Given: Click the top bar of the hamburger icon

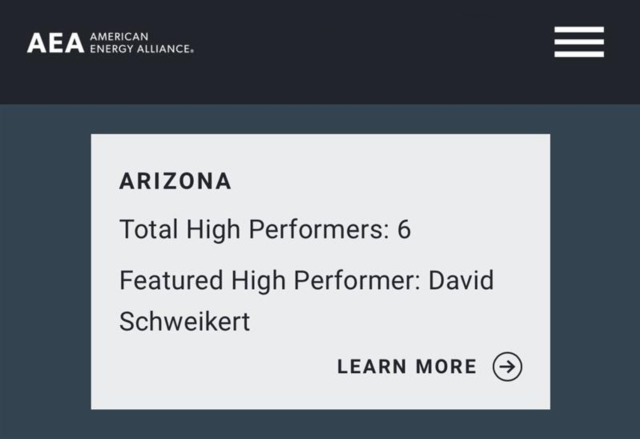Looking at the screenshot, I should coord(579,30).
